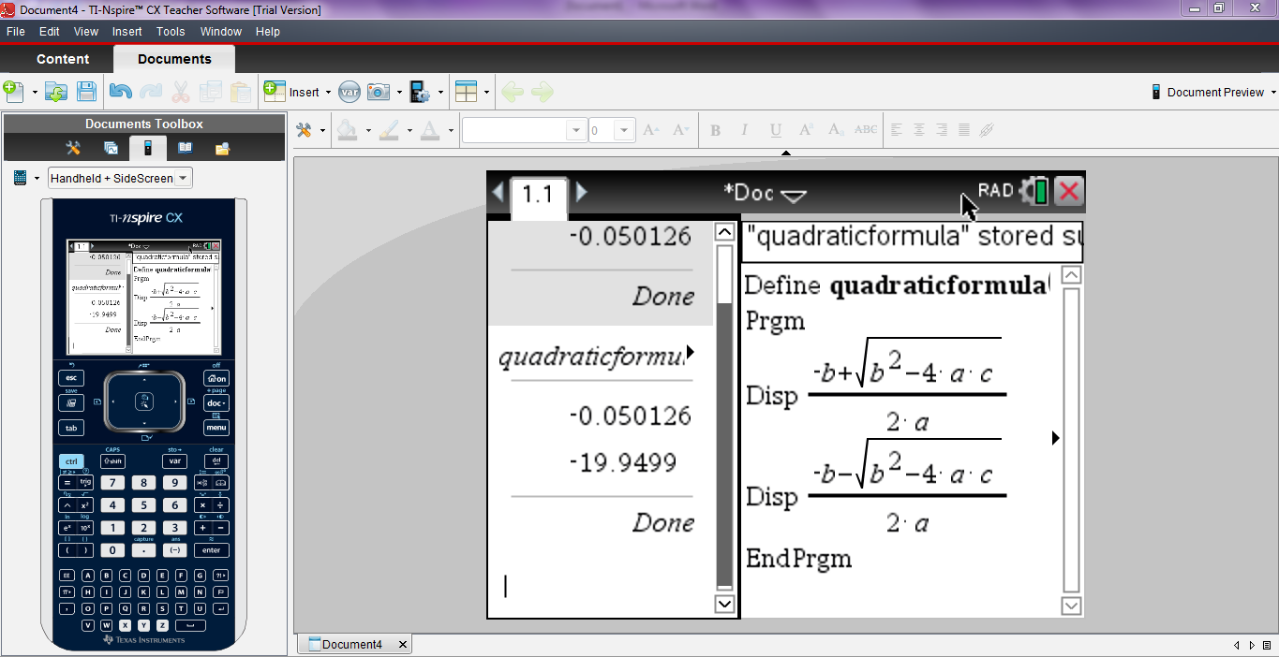
Task: Go to previous page with left arrow beside 1.1
Action: [498, 192]
